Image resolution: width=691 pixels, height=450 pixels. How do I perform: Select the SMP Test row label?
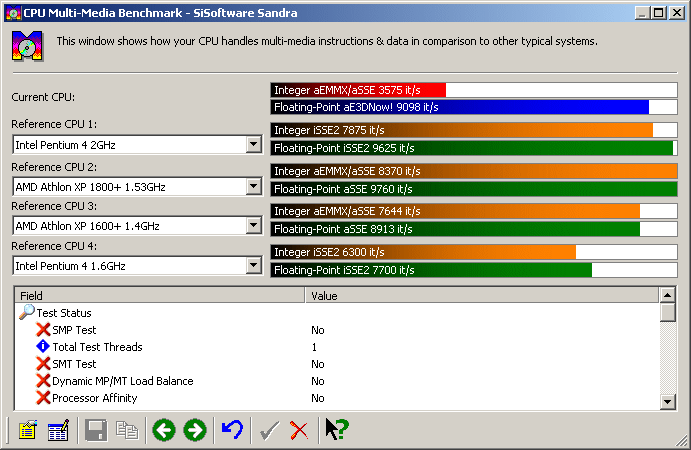coord(74,330)
